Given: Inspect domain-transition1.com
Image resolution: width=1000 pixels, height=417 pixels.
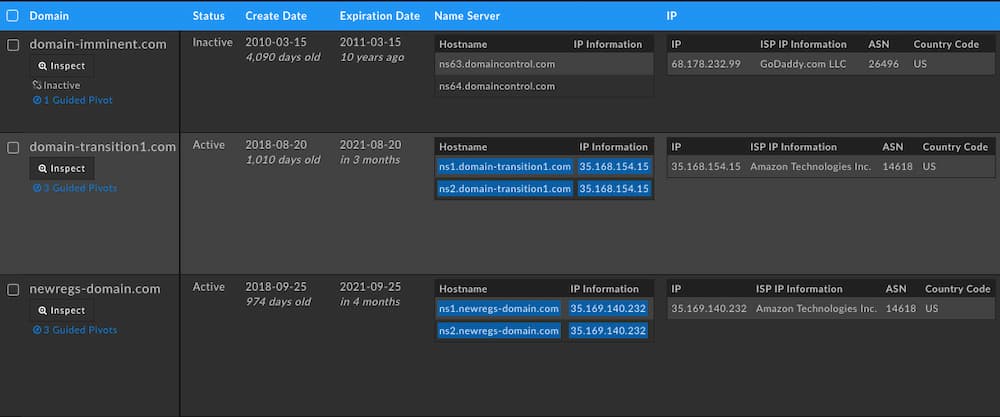Looking at the screenshot, I should (x=62, y=168).
